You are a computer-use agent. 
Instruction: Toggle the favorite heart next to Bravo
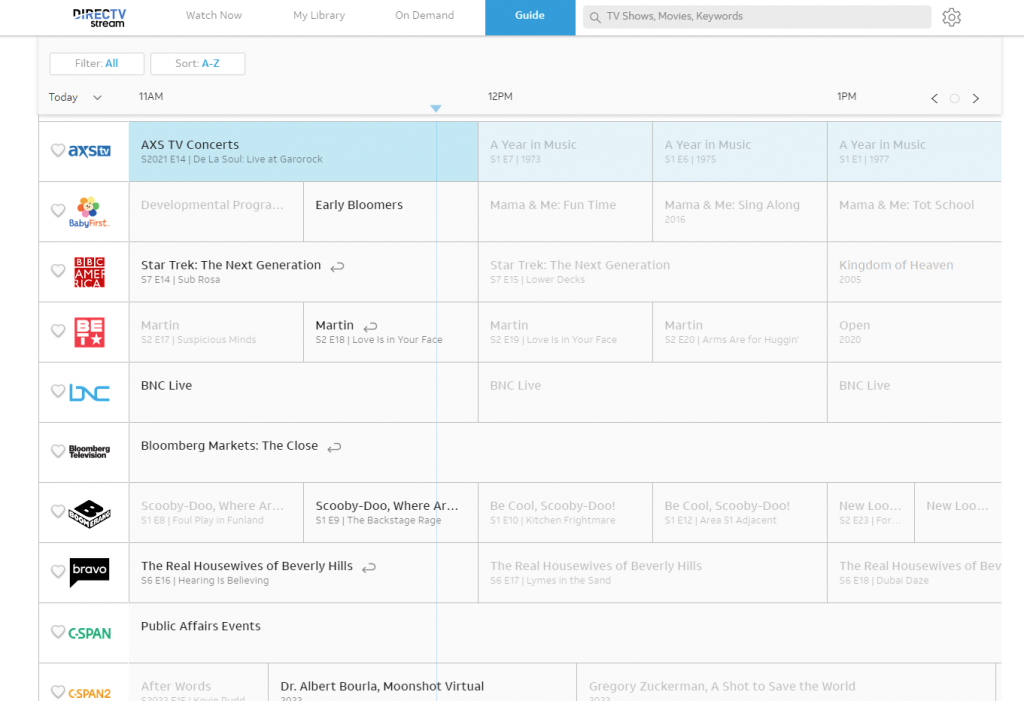(59, 572)
